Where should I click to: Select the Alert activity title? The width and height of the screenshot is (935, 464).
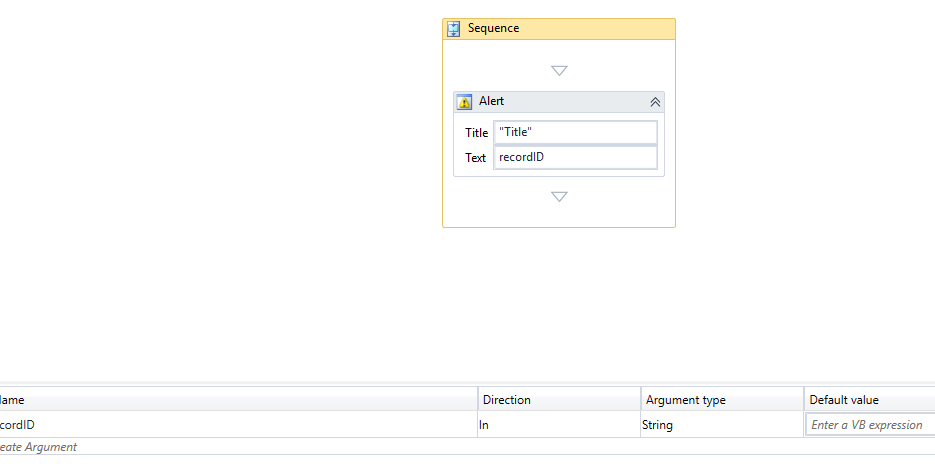point(491,101)
